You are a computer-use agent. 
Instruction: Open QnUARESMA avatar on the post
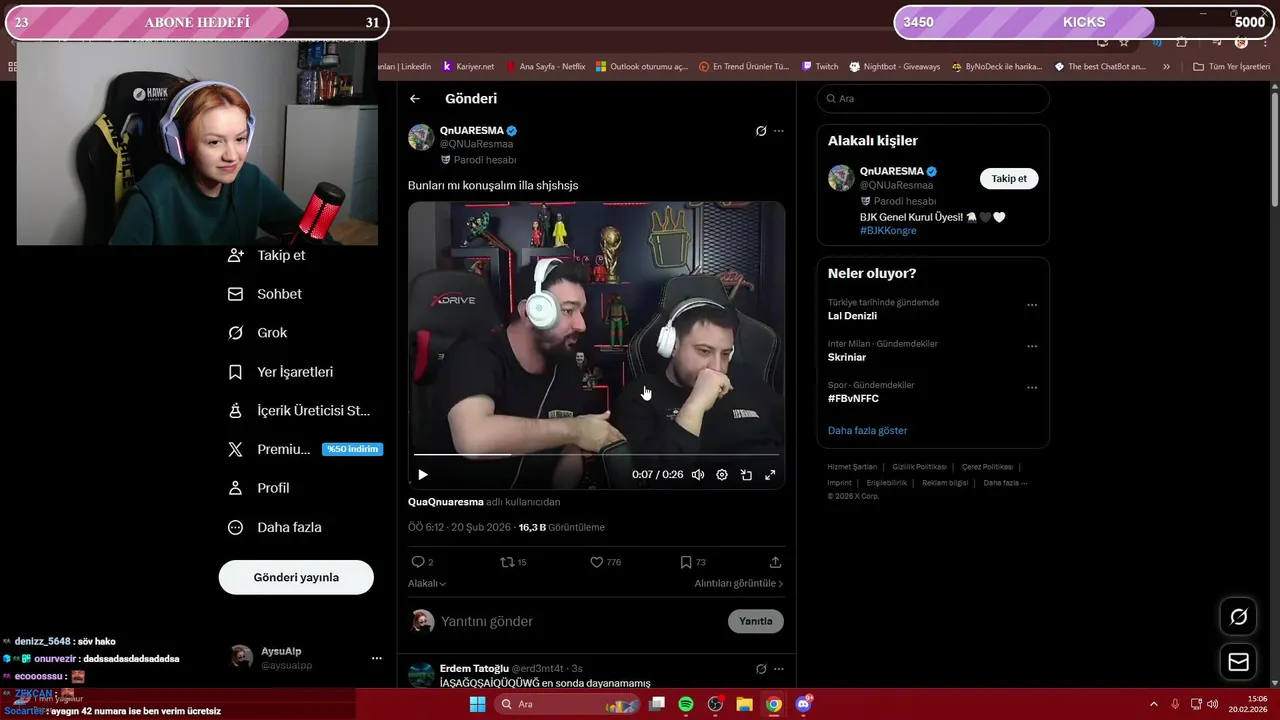click(421, 137)
